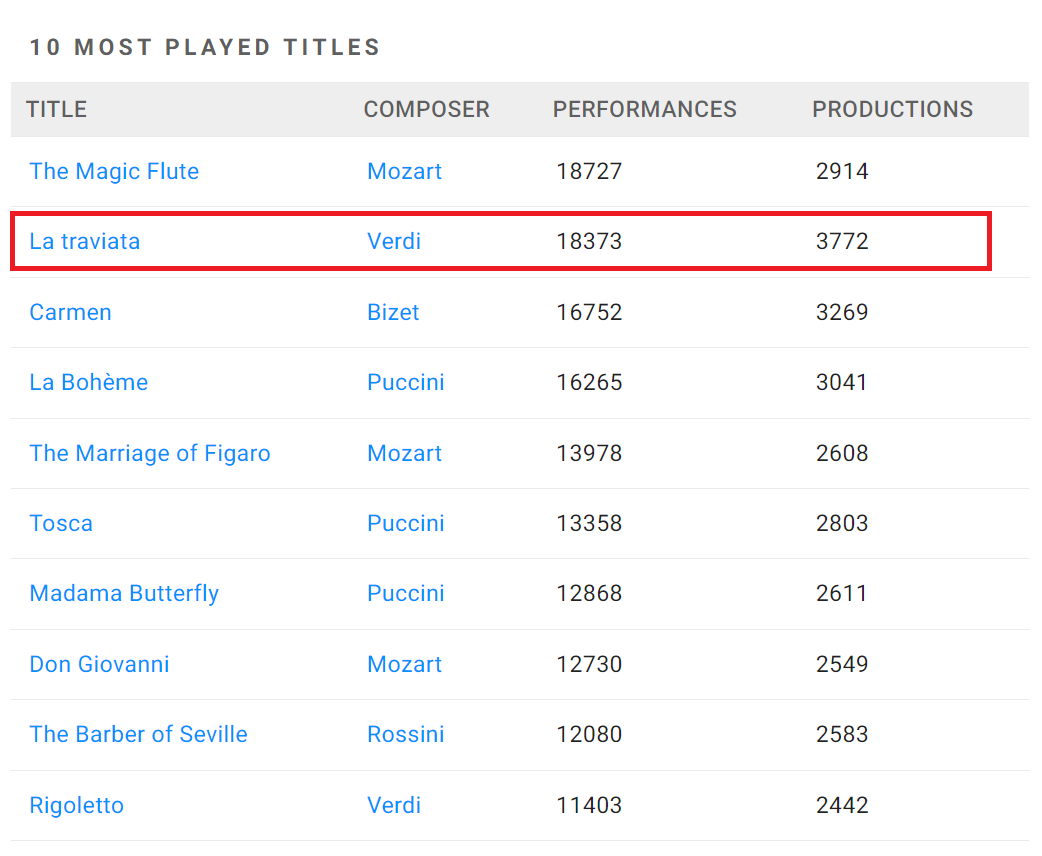The width and height of the screenshot is (1042, 856).
Task: Open the Don Giovanni link
Action: 100,664
